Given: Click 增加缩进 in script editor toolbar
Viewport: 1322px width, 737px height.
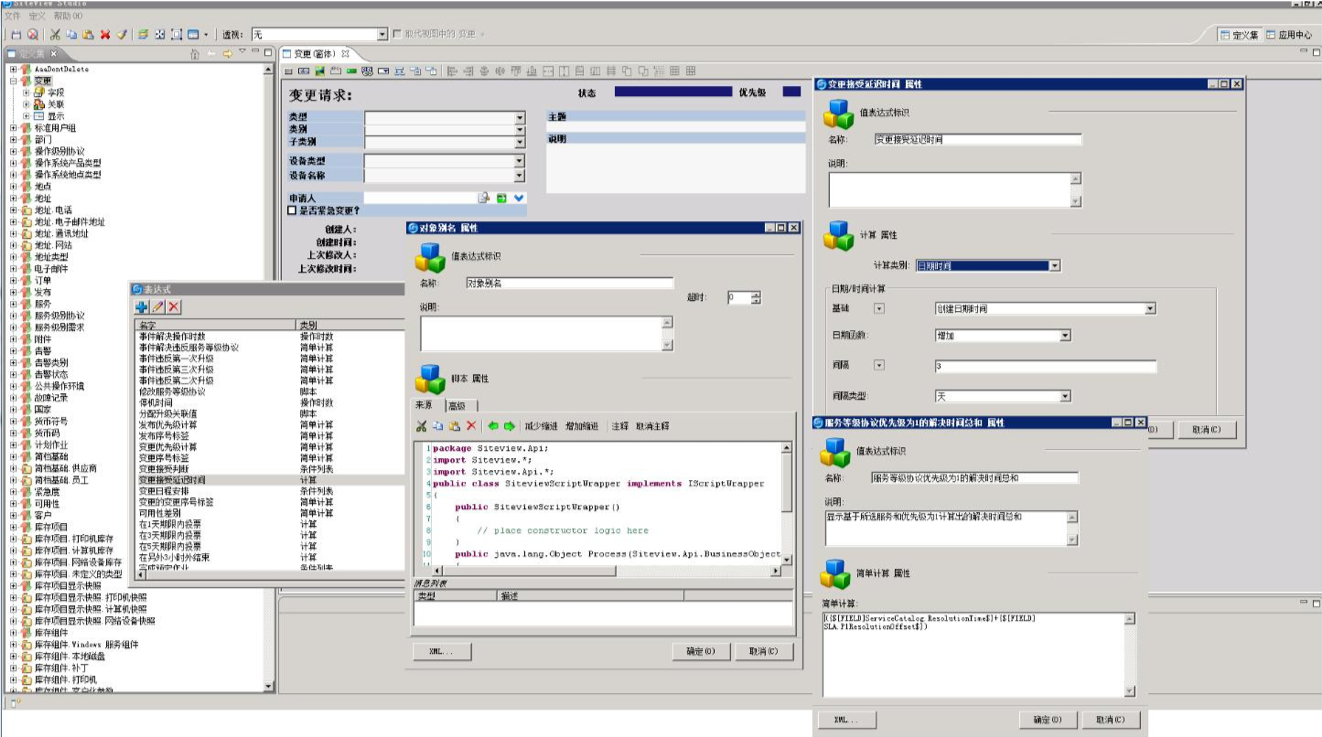Looking at the screenshot, I should [582, 427].
